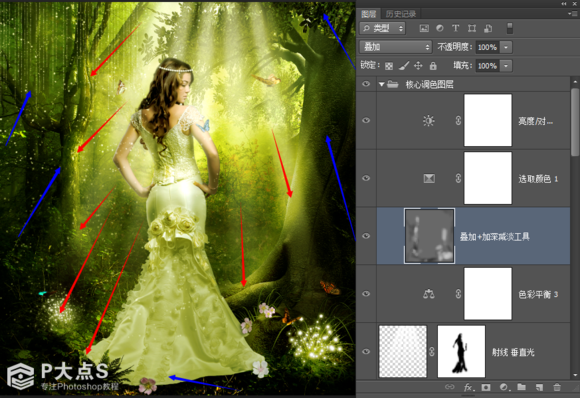
Task: Select group name 核心调色图层
Action: [429, 85]
